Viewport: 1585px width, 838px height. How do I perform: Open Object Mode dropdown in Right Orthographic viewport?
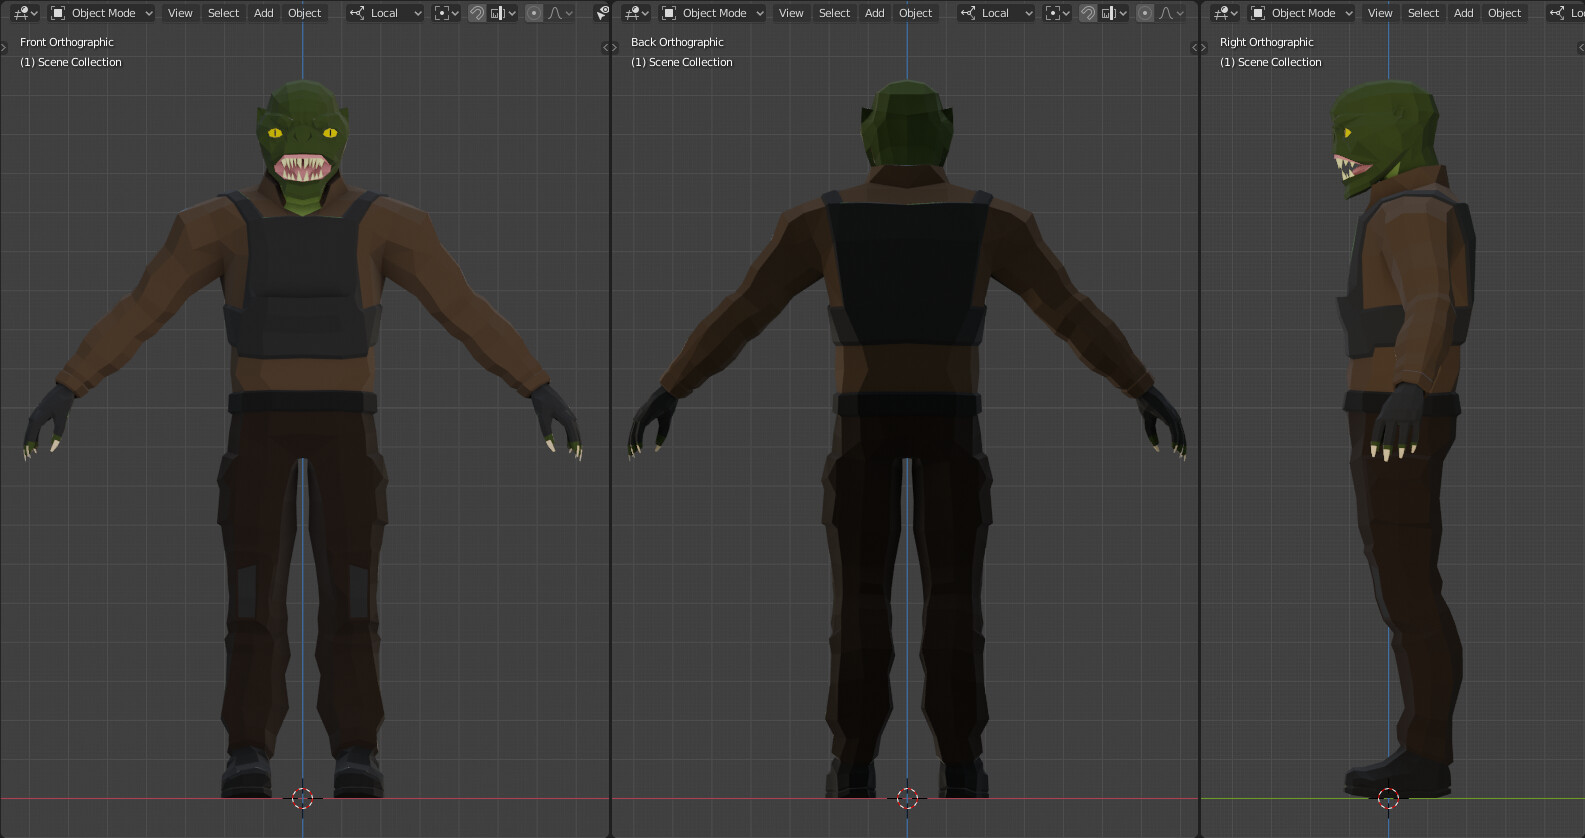click(x=1302, y=13)
